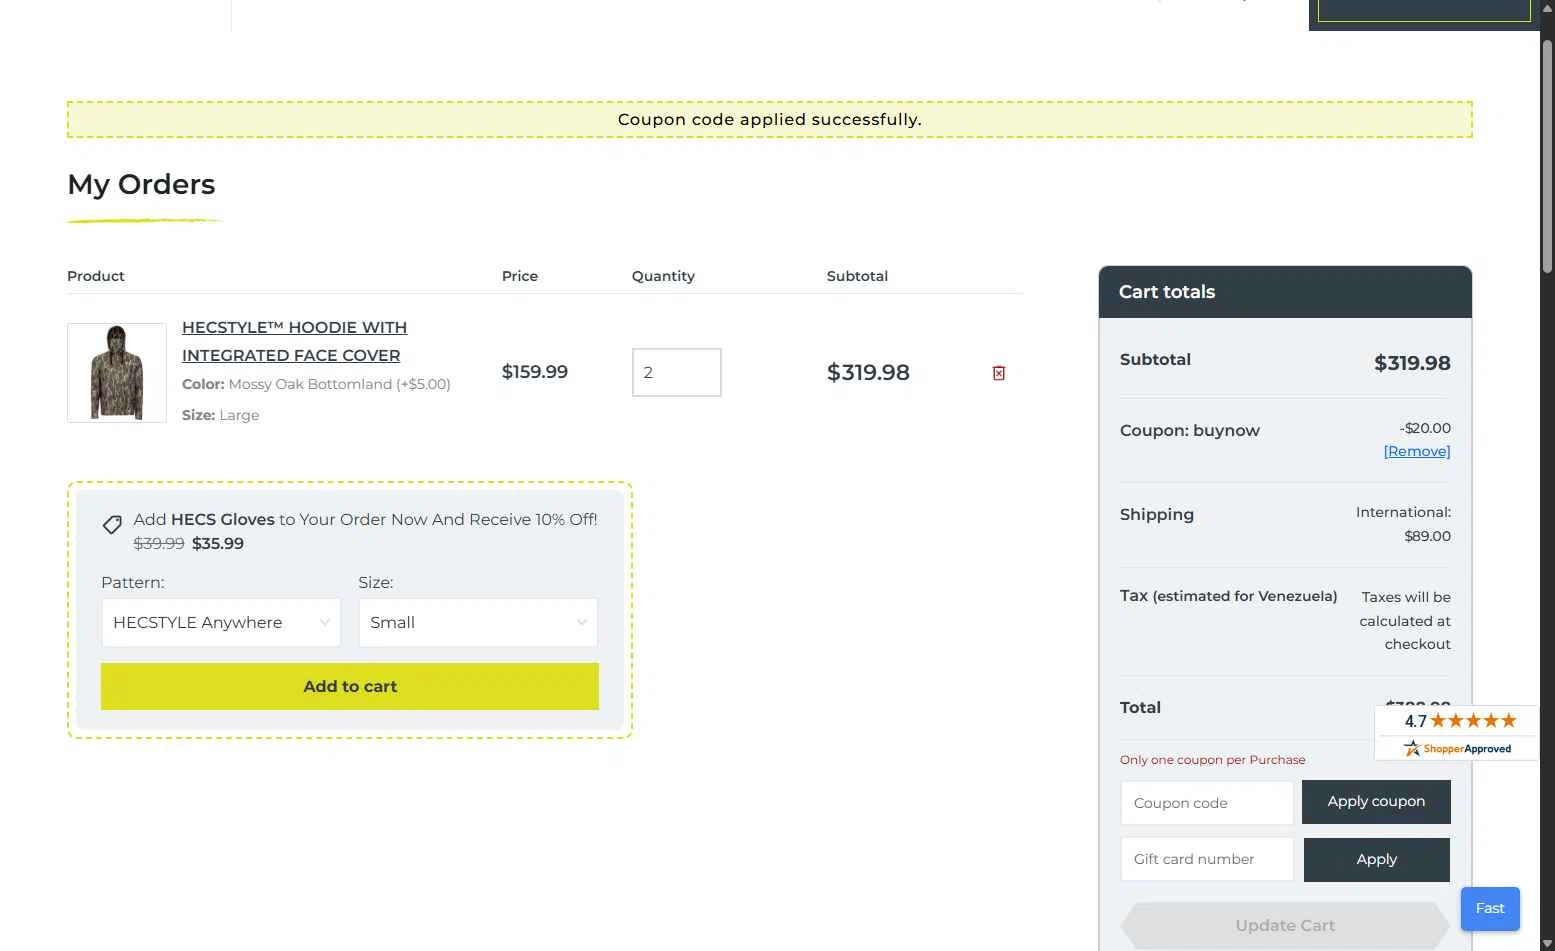
Task: Remove the hoodie item with red trash icon
Action: click(x=998, y=373)
